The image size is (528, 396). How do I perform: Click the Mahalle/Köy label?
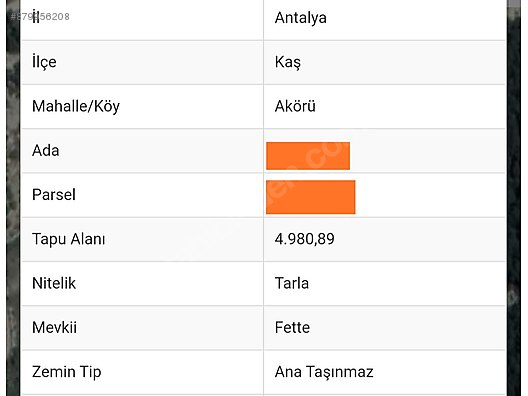tap(76, 106)
